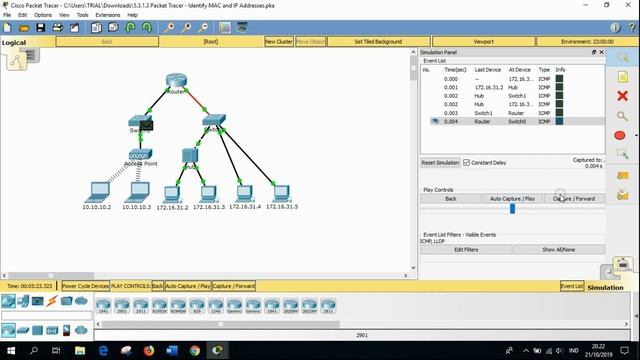The width and height of the screenshot is (640, 360).
Task: Click the laptop labeled 10.10.10.2
Action: [x=97, y=192]
